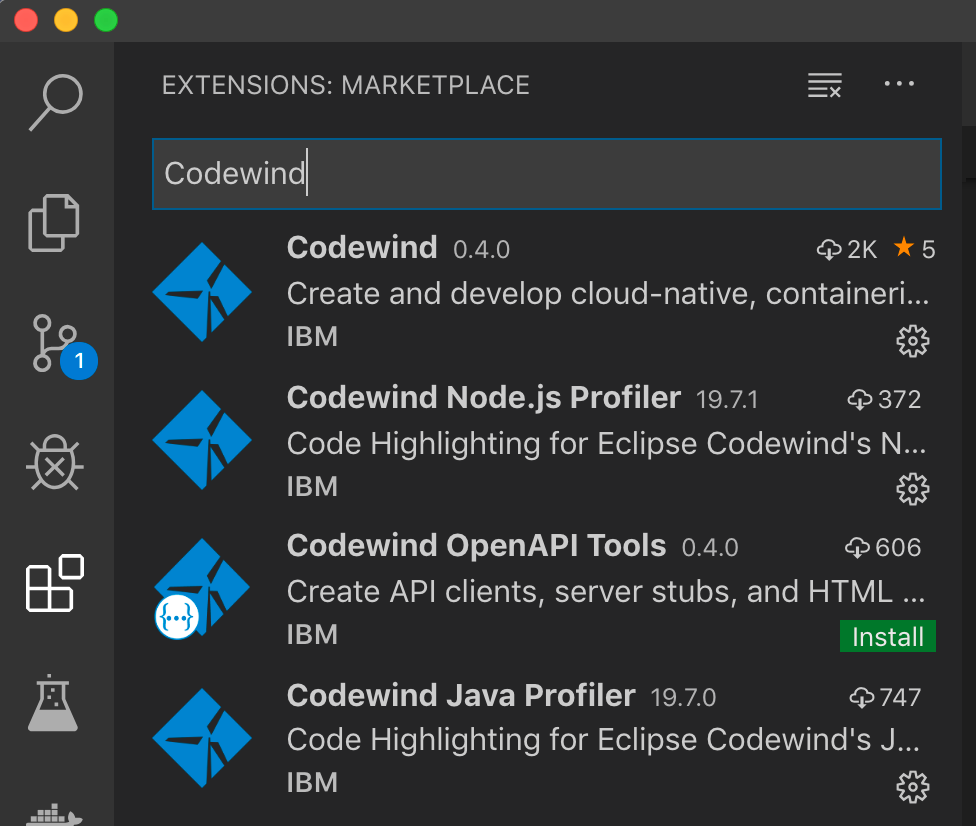Viewport: 976px width, 826px height.
Task: Select the Codewind extension logo thumbnail
Action: coord(202,292)
